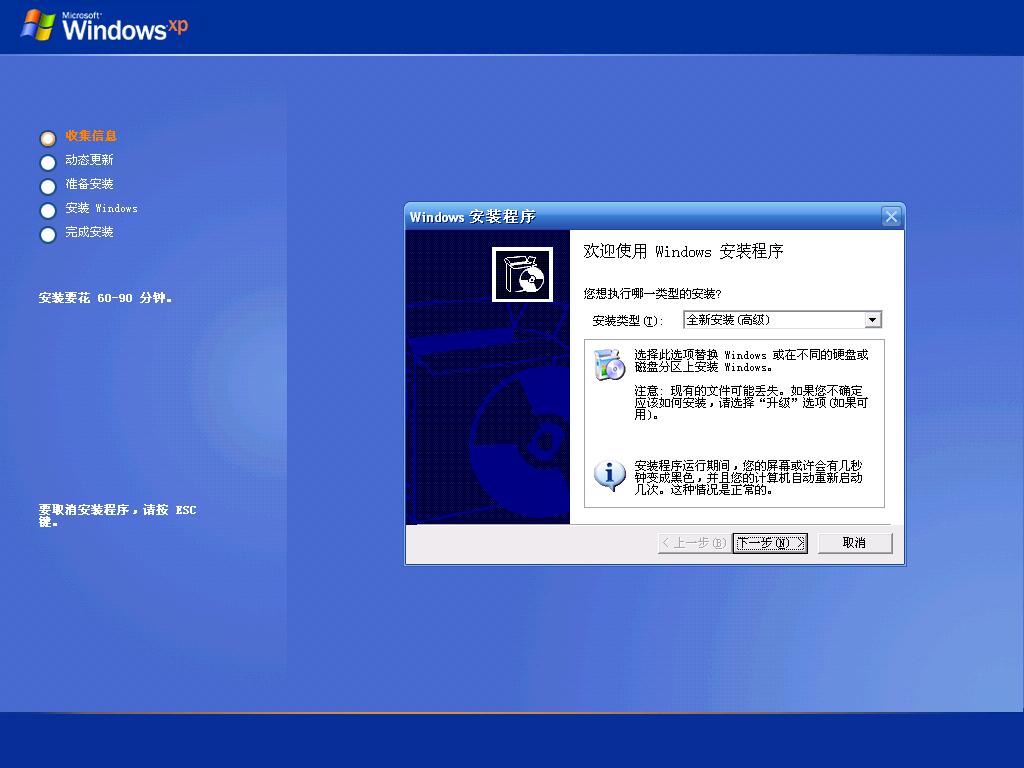Click the 选择此选项替换 Windows description text
Viewport: 1024px width, 768px height.
(751, 360)
